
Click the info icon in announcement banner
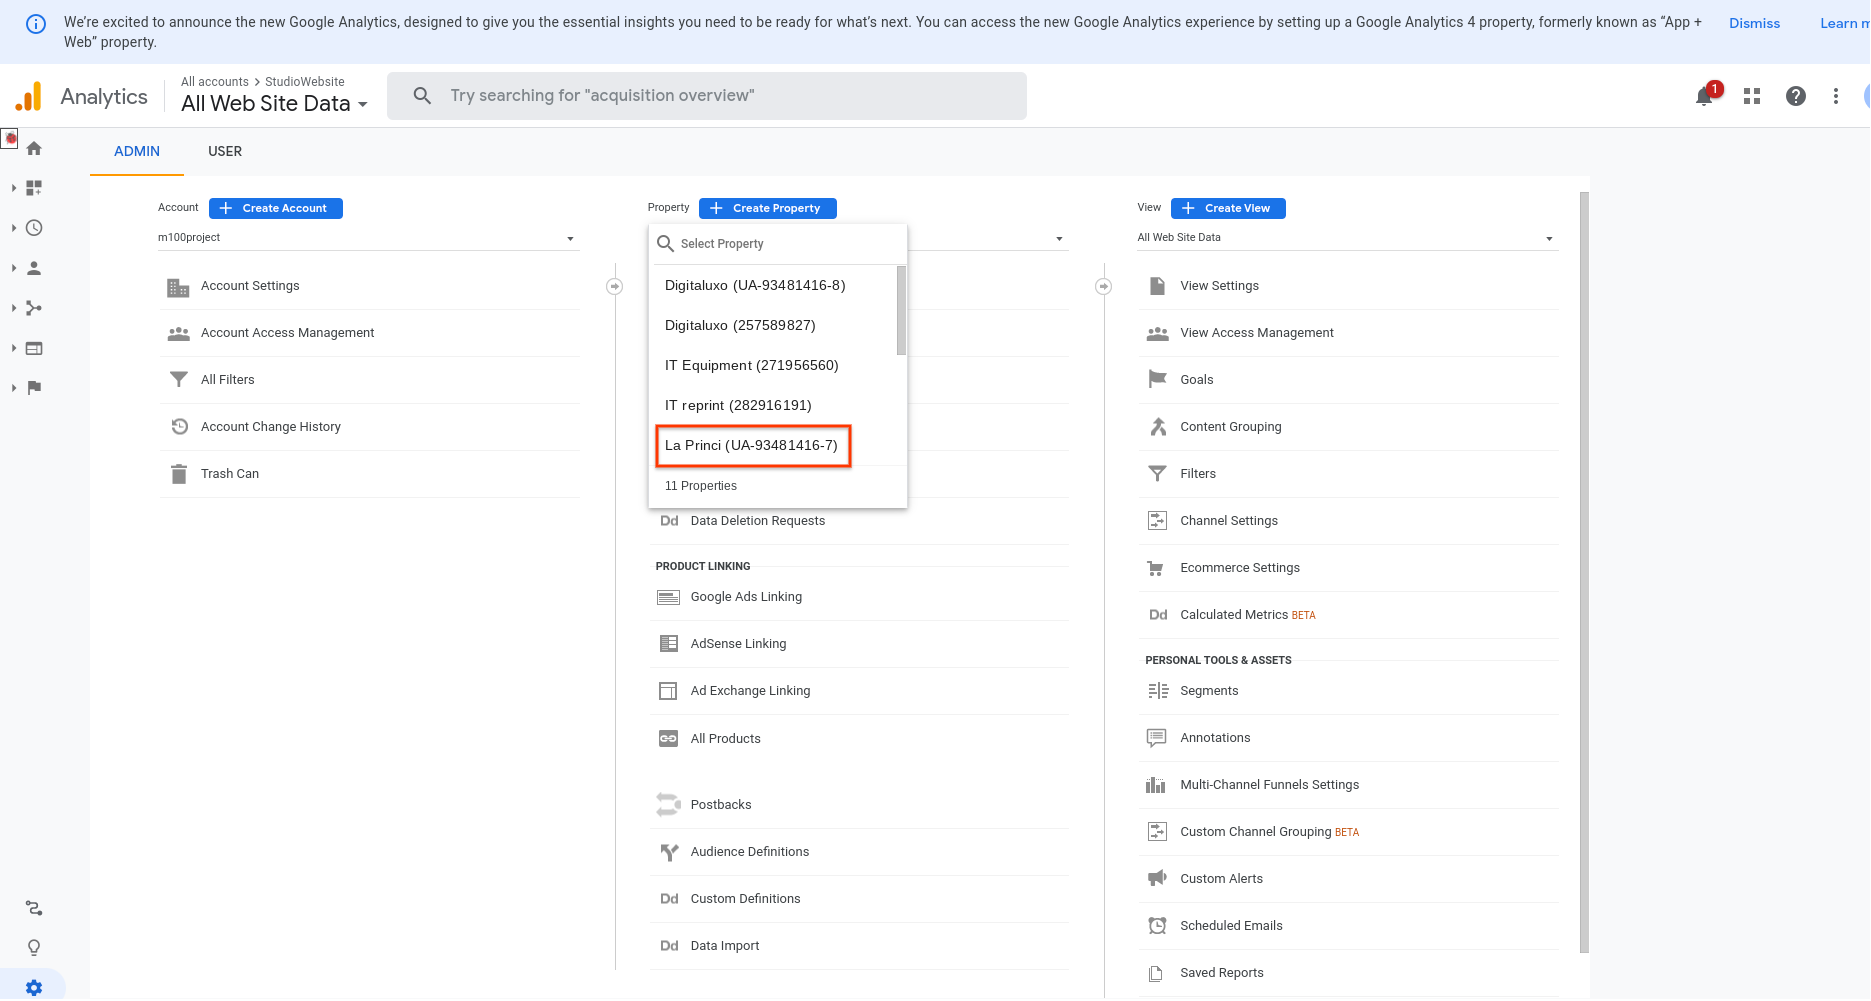[35, 24]
